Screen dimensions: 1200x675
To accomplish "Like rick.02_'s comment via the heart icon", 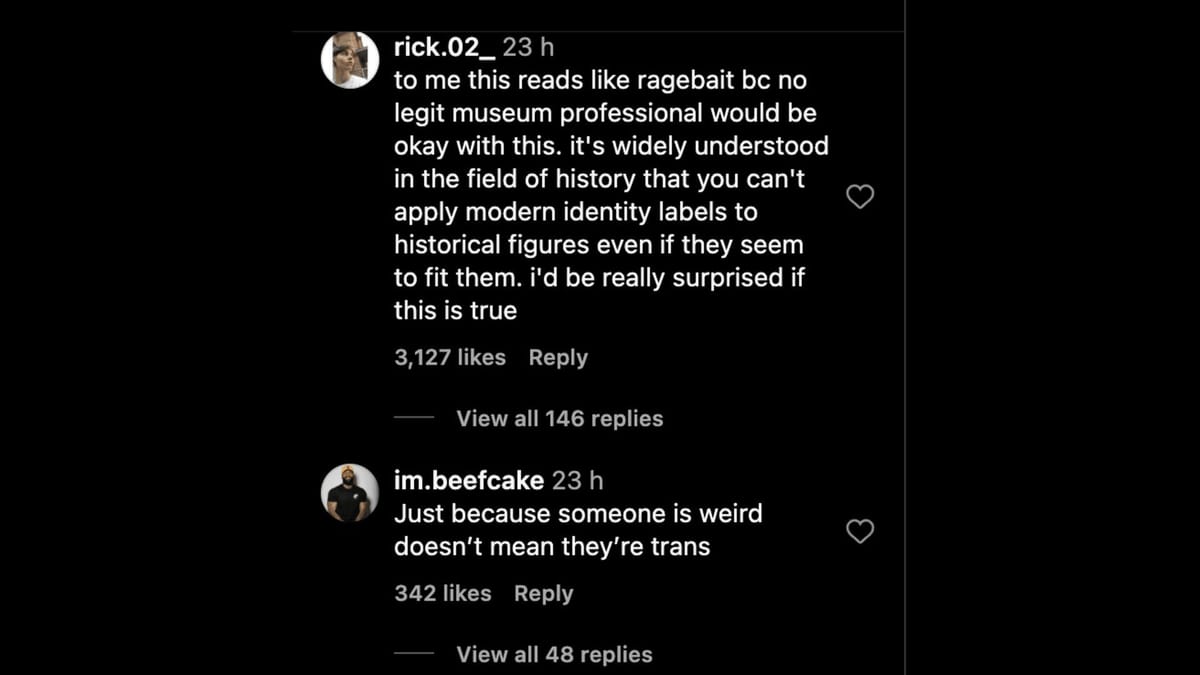I will 860,197.
